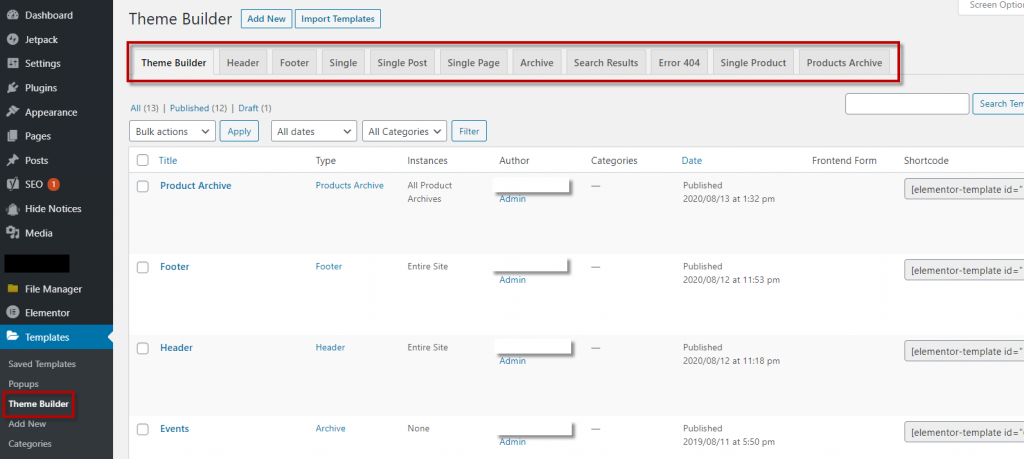Click the File Manager folder icon
Screen dimensions: 1024x459
click(12, 289)
